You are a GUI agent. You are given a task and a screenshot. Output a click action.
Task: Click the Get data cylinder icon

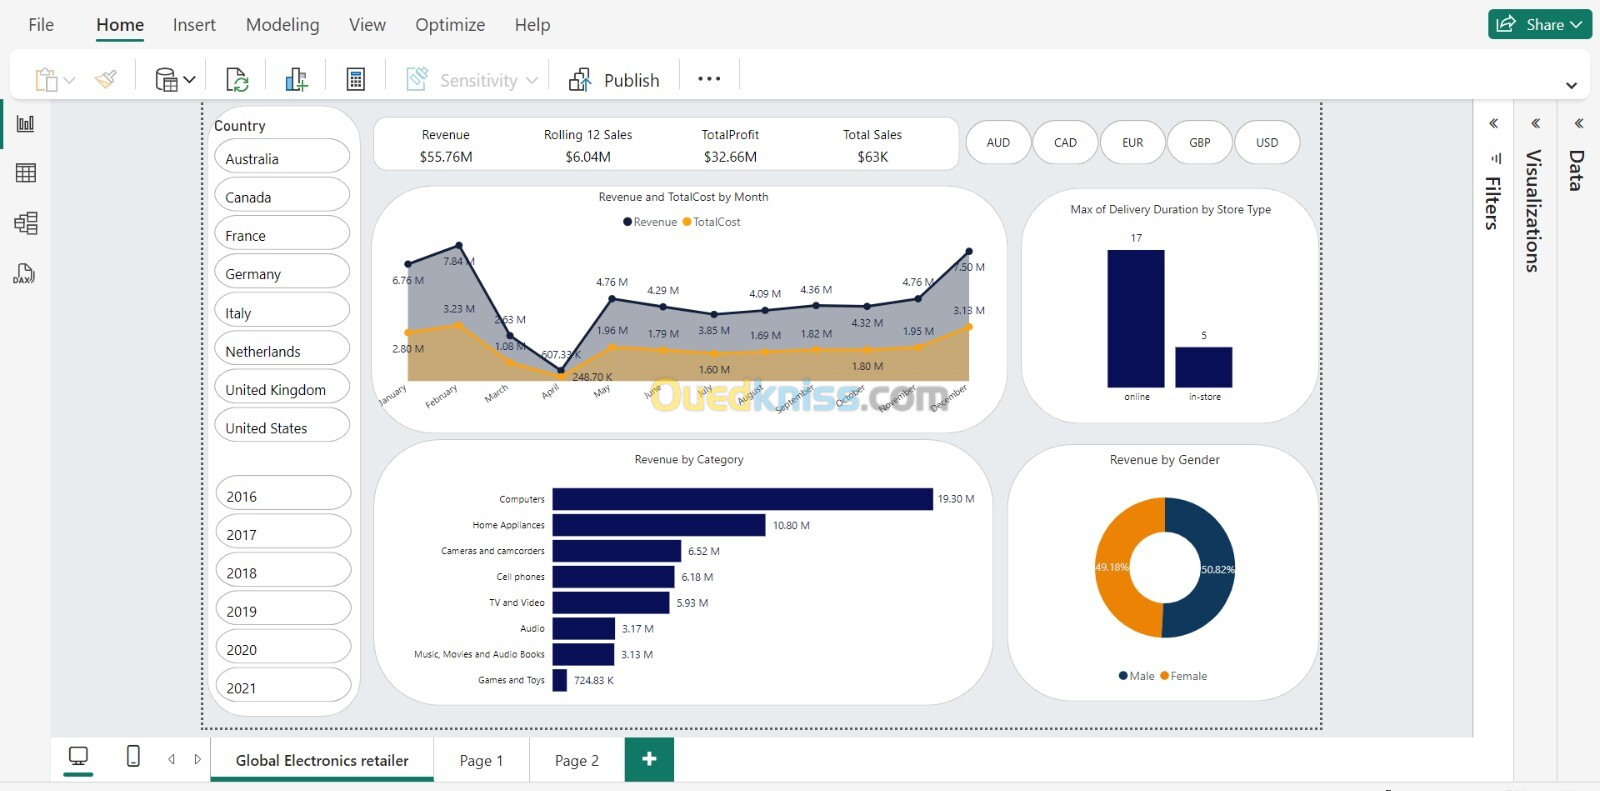pos(166,80)
